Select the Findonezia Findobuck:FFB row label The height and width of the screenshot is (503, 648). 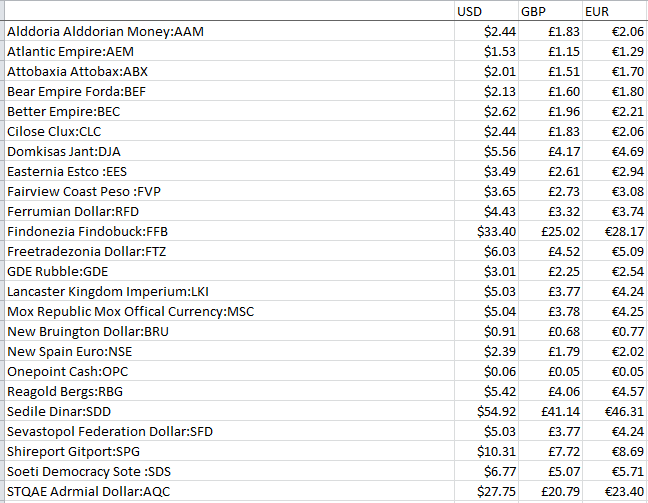pos(229,231)
